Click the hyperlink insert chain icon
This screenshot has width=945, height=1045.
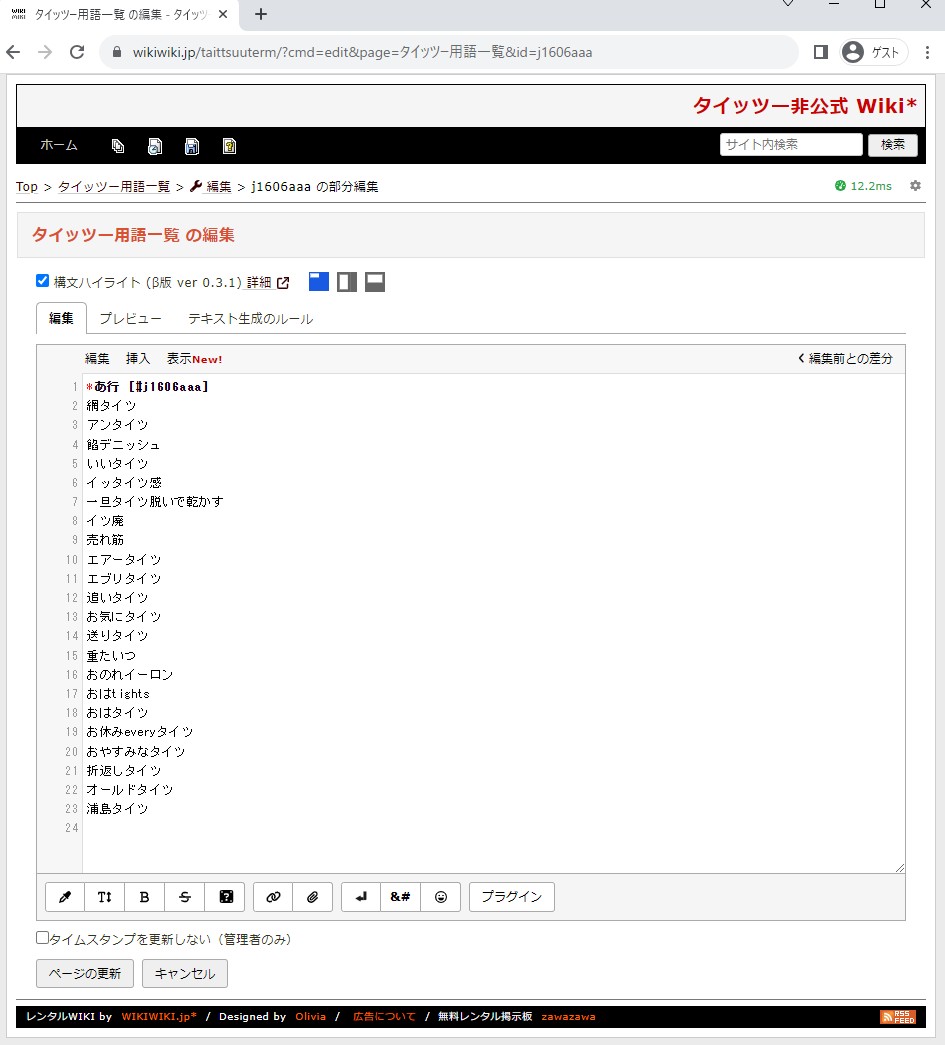click(273, 897)
